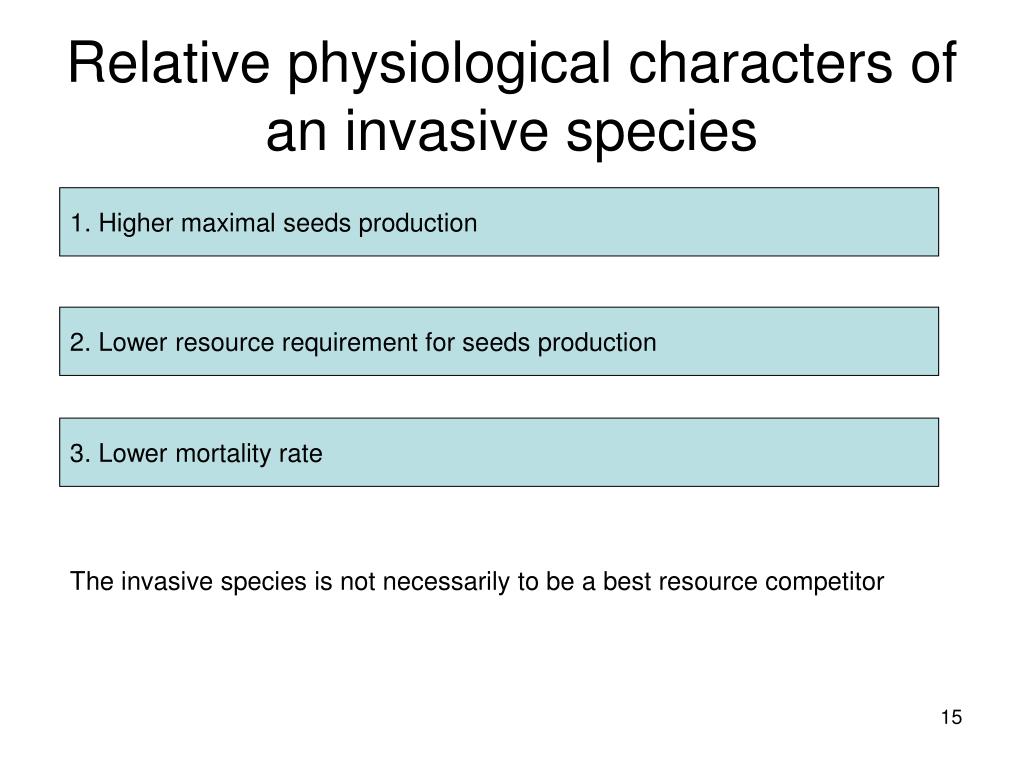Select the word 'characters' in the title

(x=760, y=63)
